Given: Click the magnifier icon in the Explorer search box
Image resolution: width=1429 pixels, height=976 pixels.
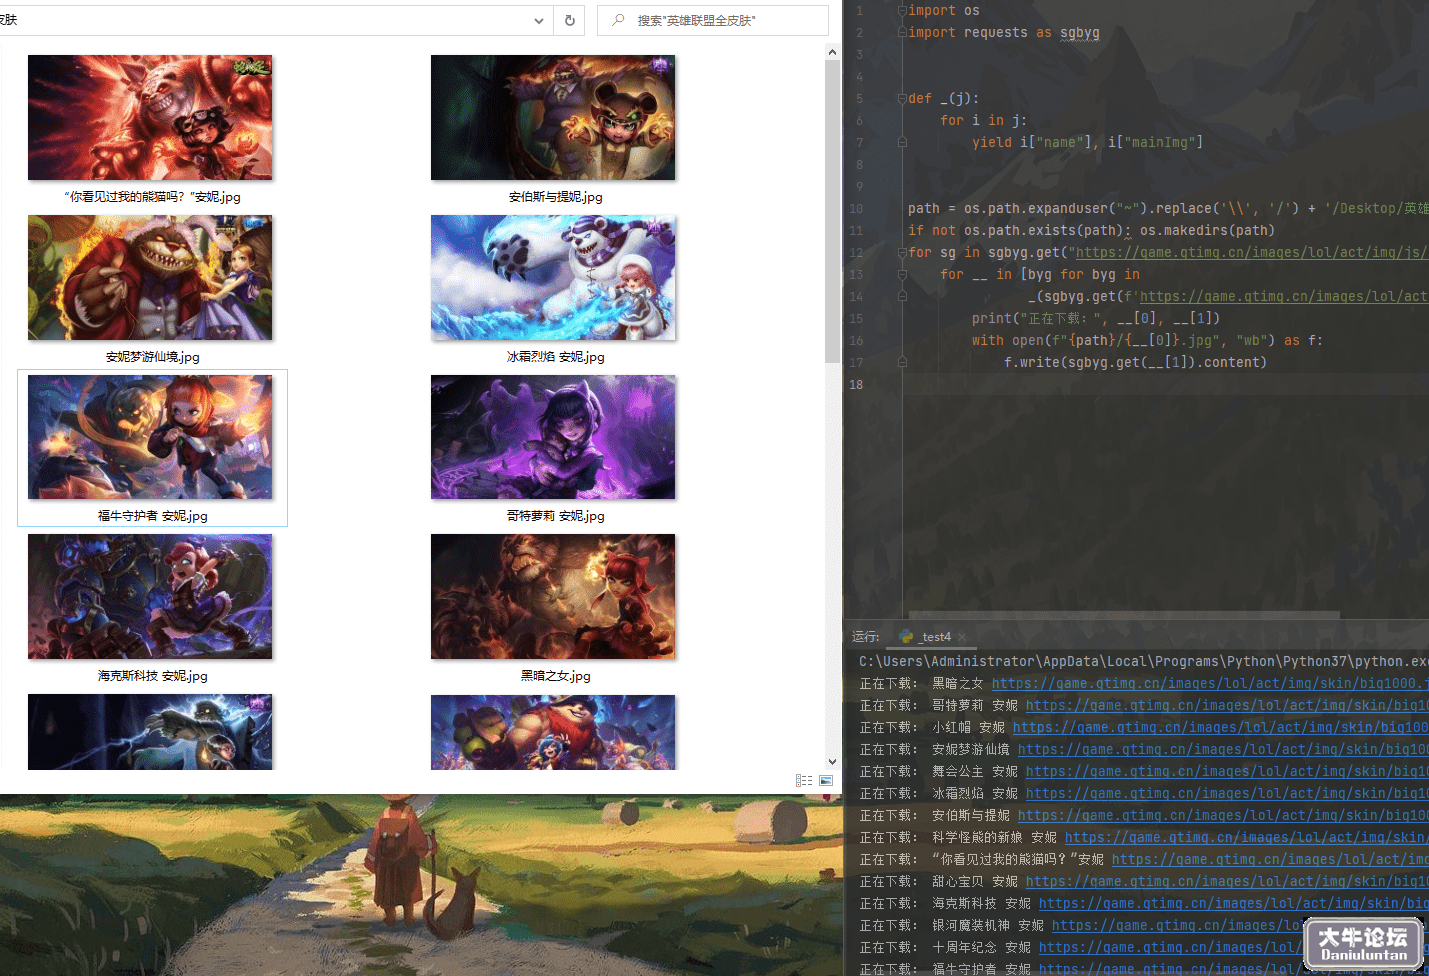Looking at the screenshot, I should [x=619, y=20].
